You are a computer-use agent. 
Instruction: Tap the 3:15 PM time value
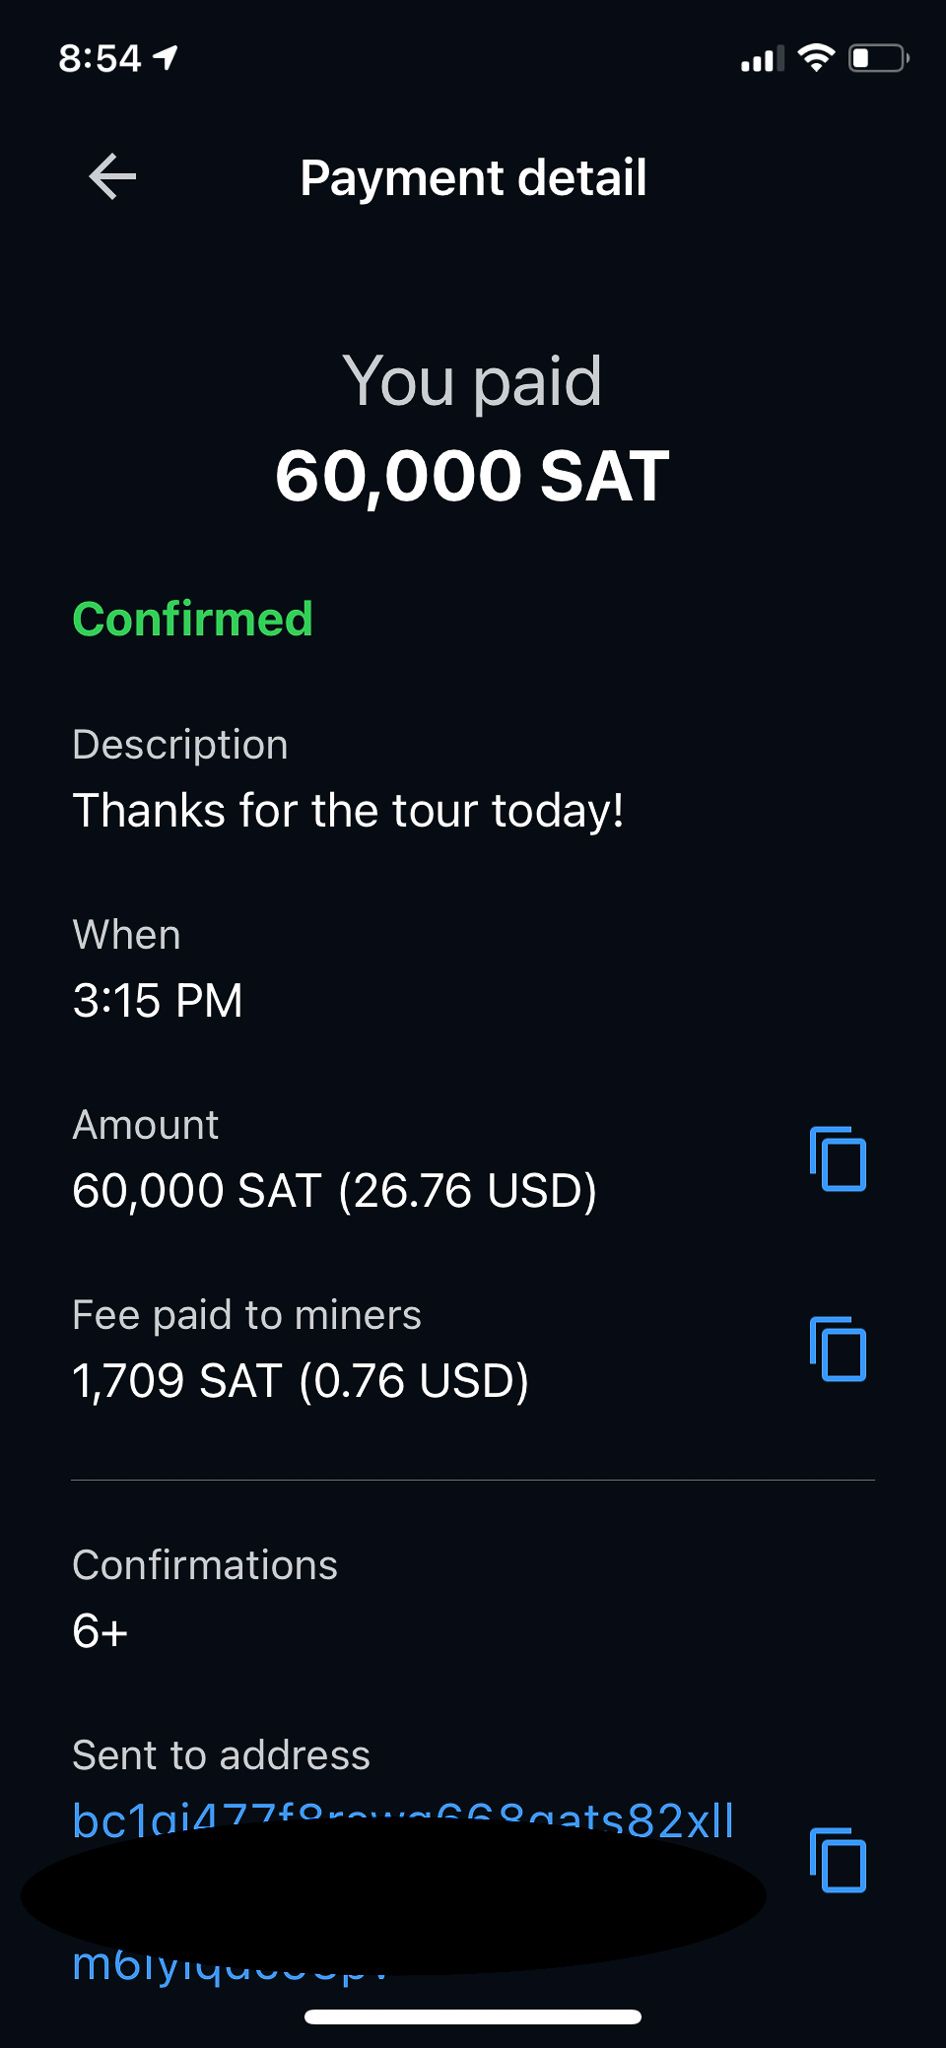click(x=158, y=1000)
